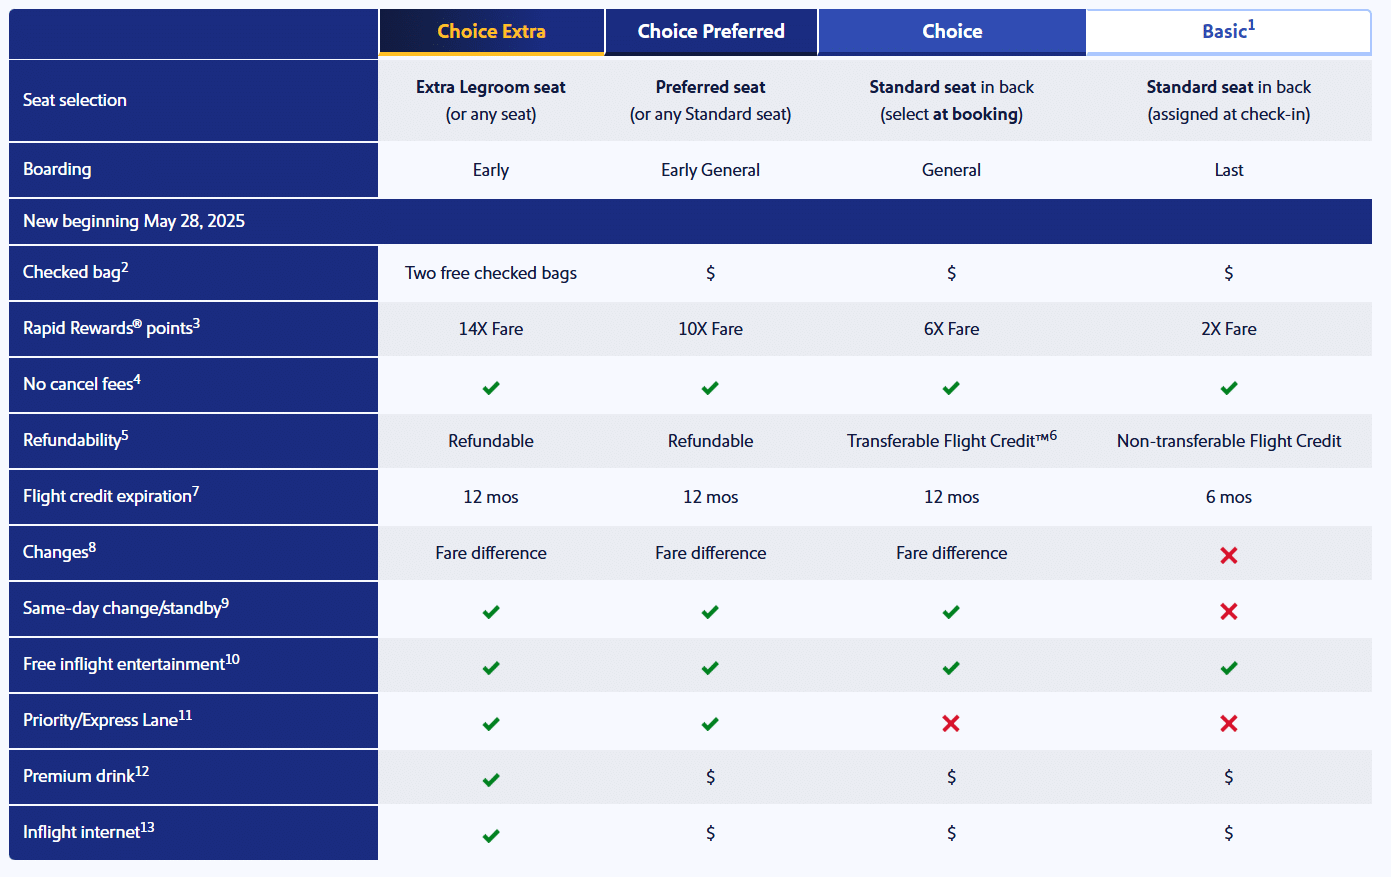Click the Inflight internet $ under Choice
The height and width of the screenshot is (877, 1391).
click(951, 833)
